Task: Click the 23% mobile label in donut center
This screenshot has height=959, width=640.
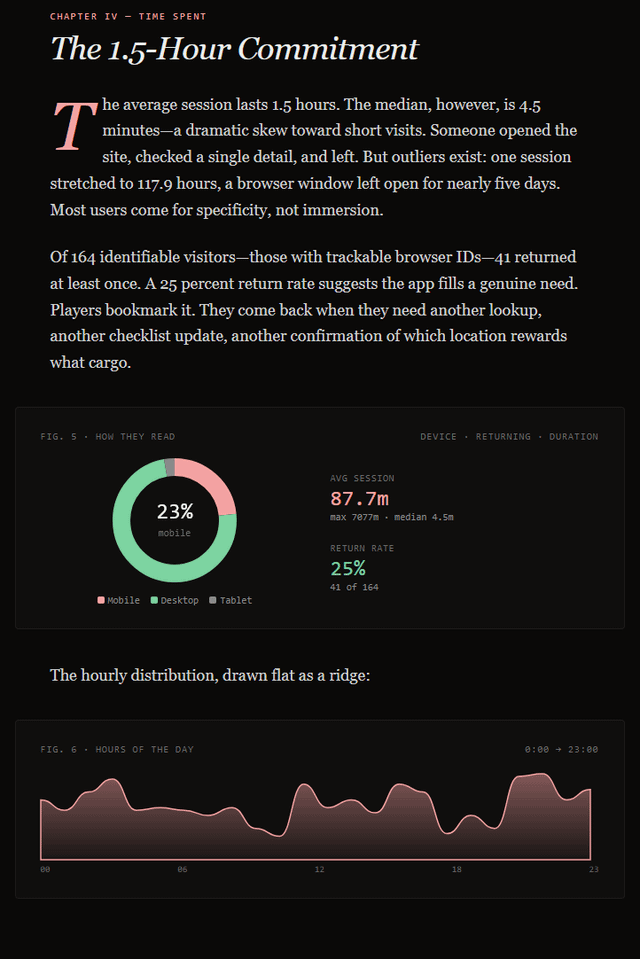Action: point(174,512)
